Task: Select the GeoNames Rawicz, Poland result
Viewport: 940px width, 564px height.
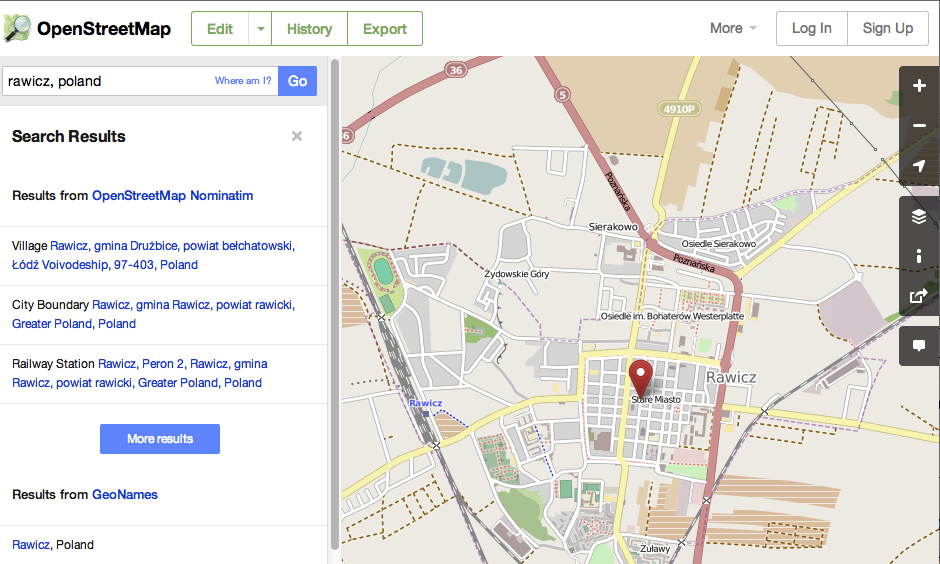Action: pyautogui.click(x=53, y=544)
